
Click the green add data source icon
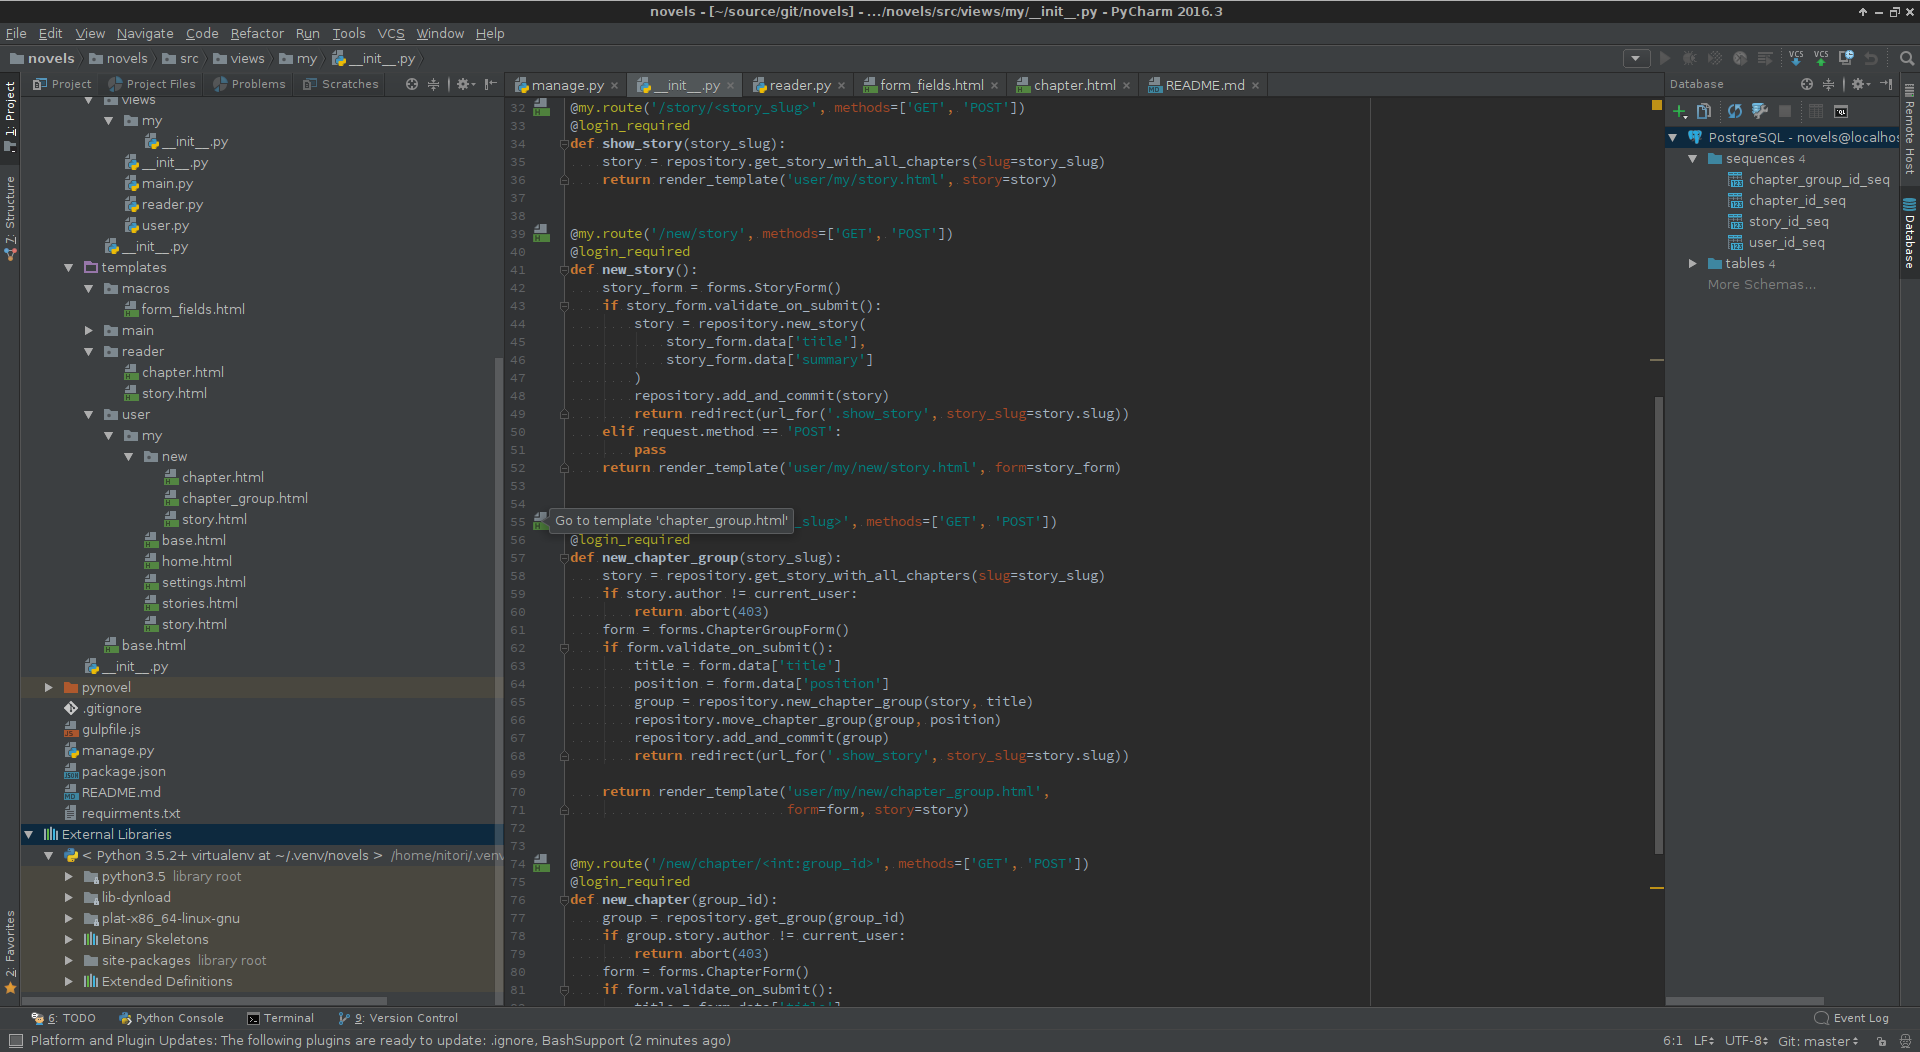coord(1680,111)
